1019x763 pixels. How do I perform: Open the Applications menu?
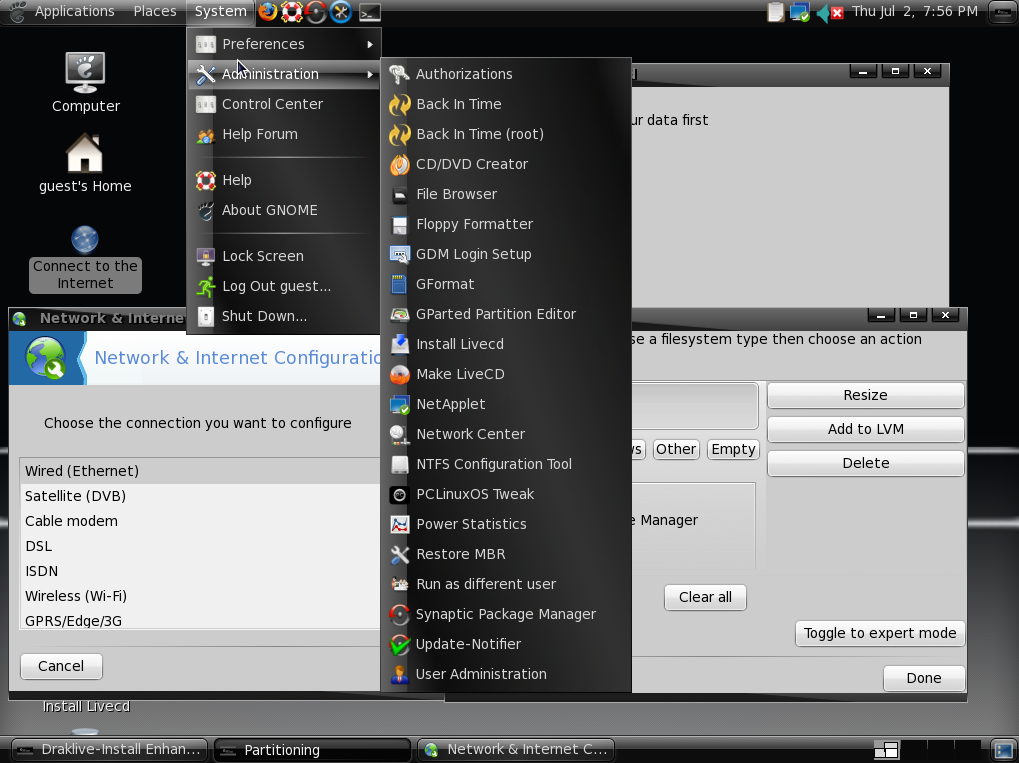point(62,12)
